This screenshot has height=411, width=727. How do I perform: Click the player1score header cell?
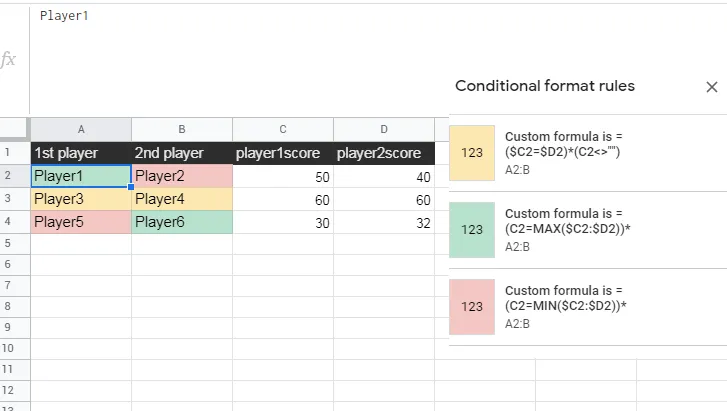coord(283,153)
